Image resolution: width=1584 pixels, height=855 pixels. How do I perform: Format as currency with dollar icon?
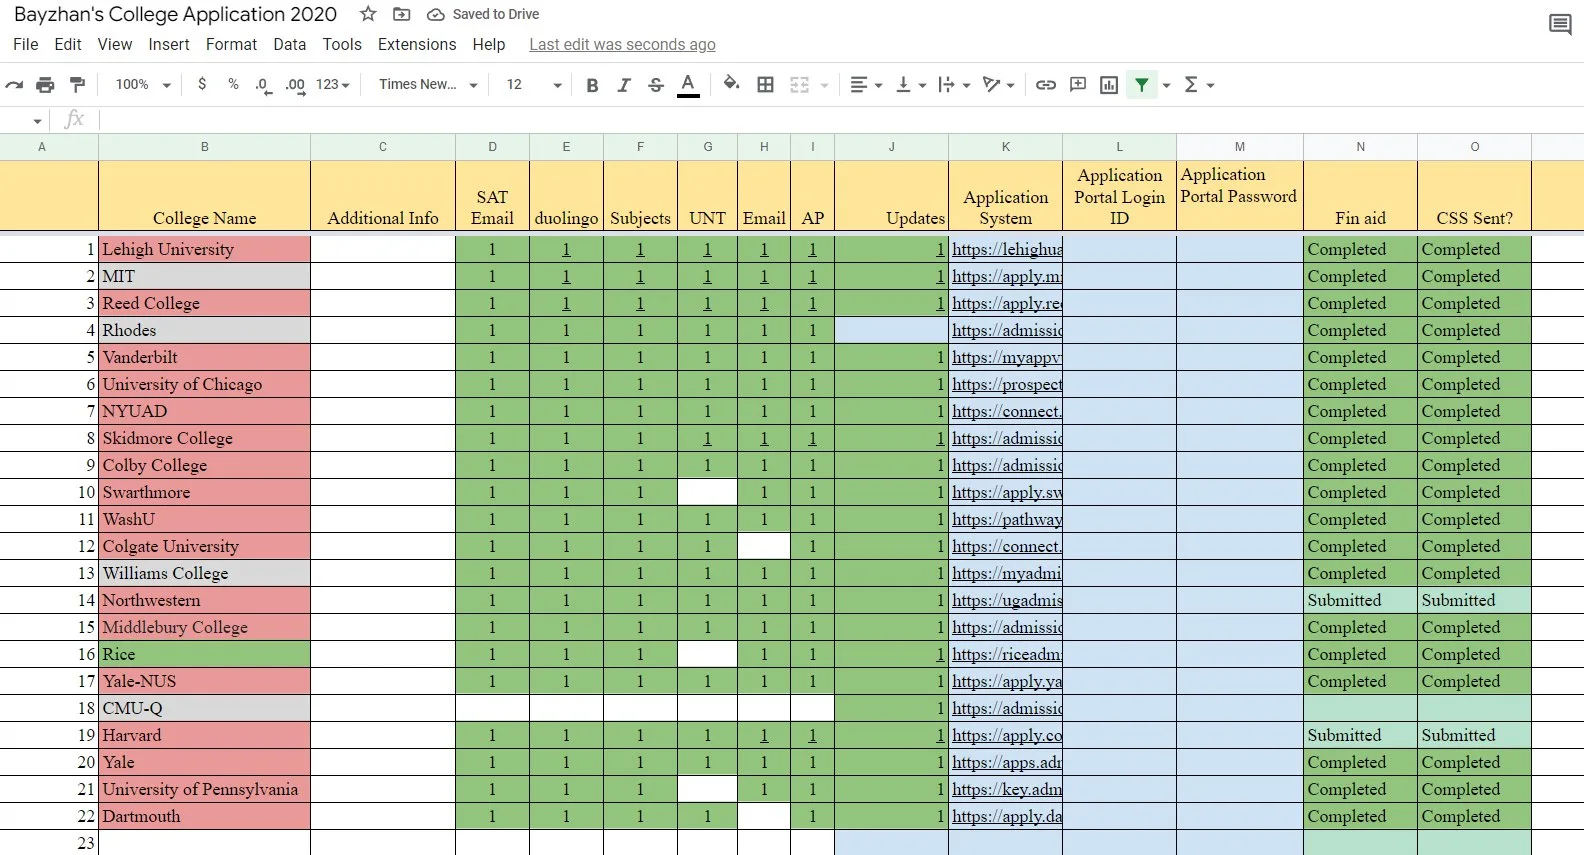[202, 85]
